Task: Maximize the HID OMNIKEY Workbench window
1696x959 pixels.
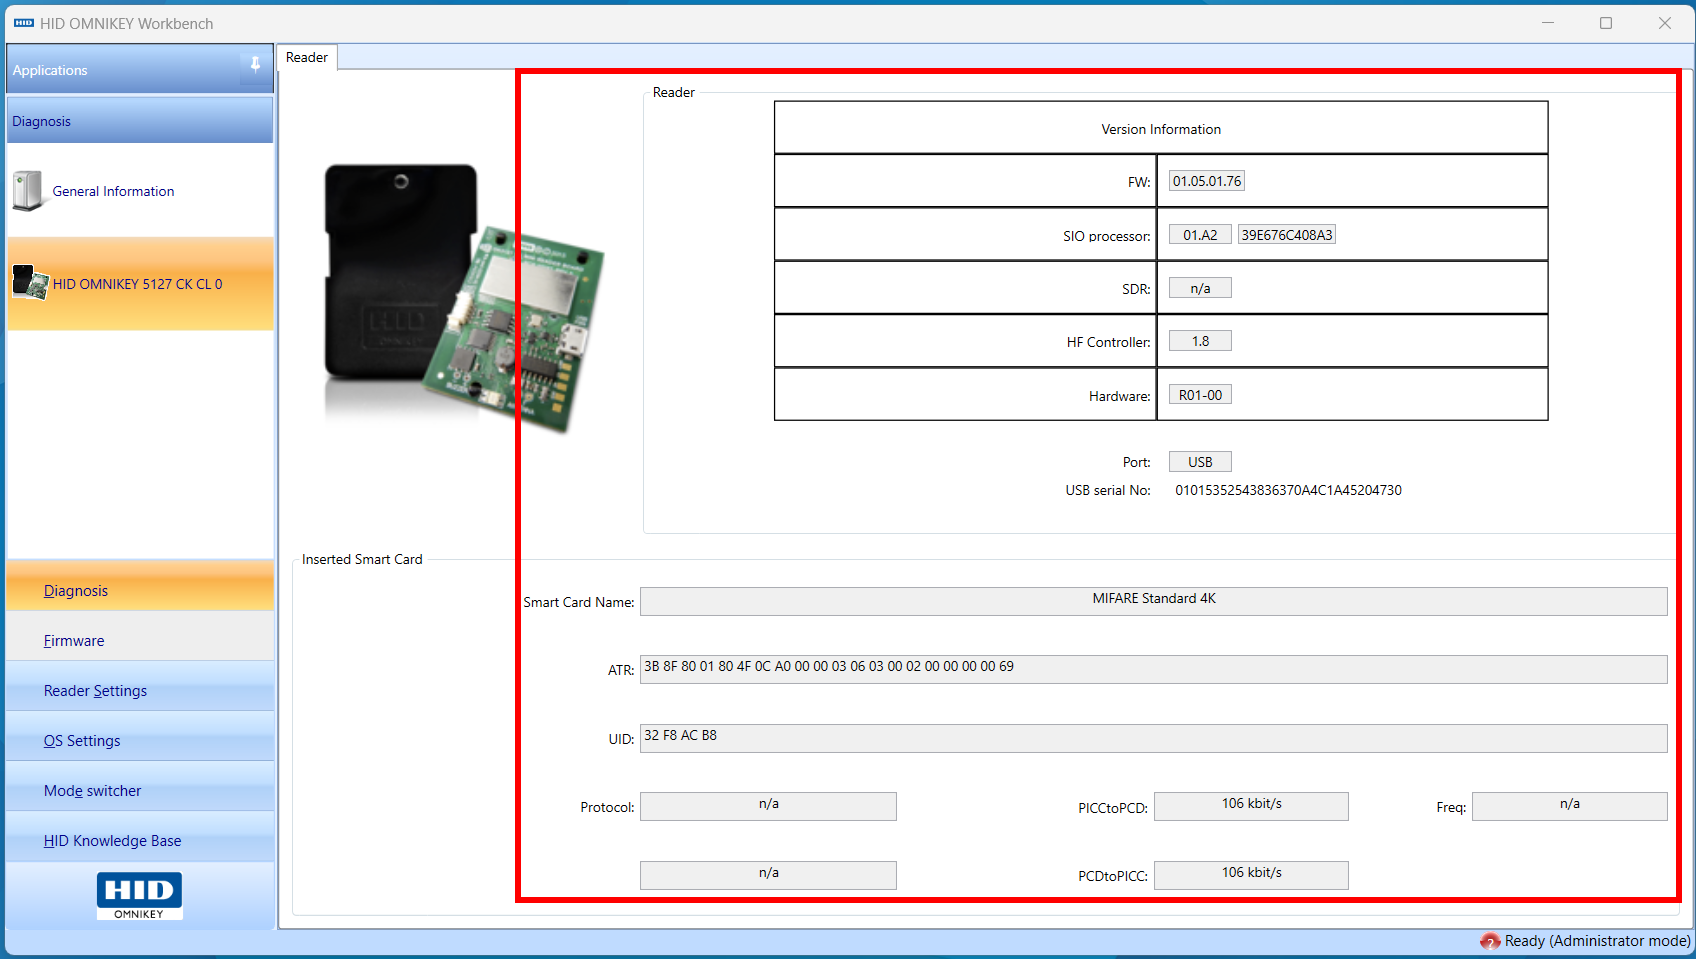Action: click(1606, 23)
